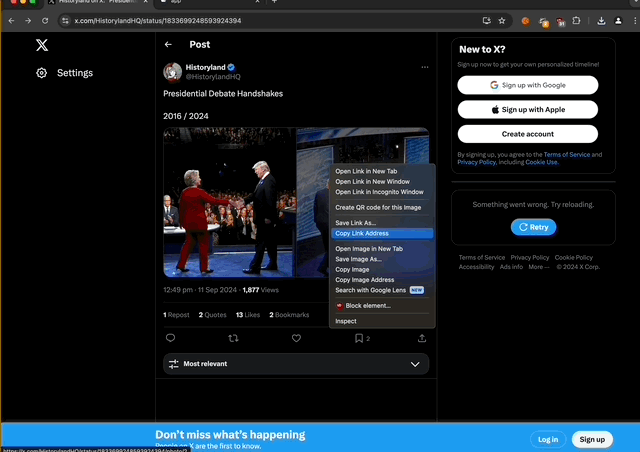Image resolution: width=640 pixels, height=452 pixels.
Task: Open the browser downloads icon
Action: [x=601, y=21]
